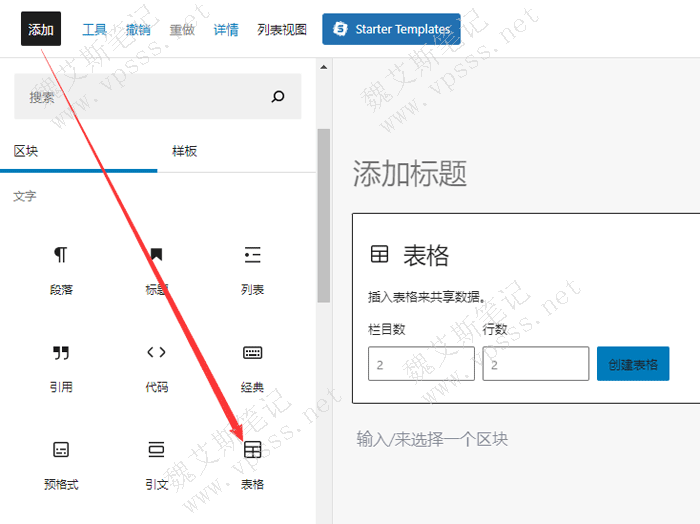Click the 表格 placeholder title text

pyautogui.click(x=426, y=255)
